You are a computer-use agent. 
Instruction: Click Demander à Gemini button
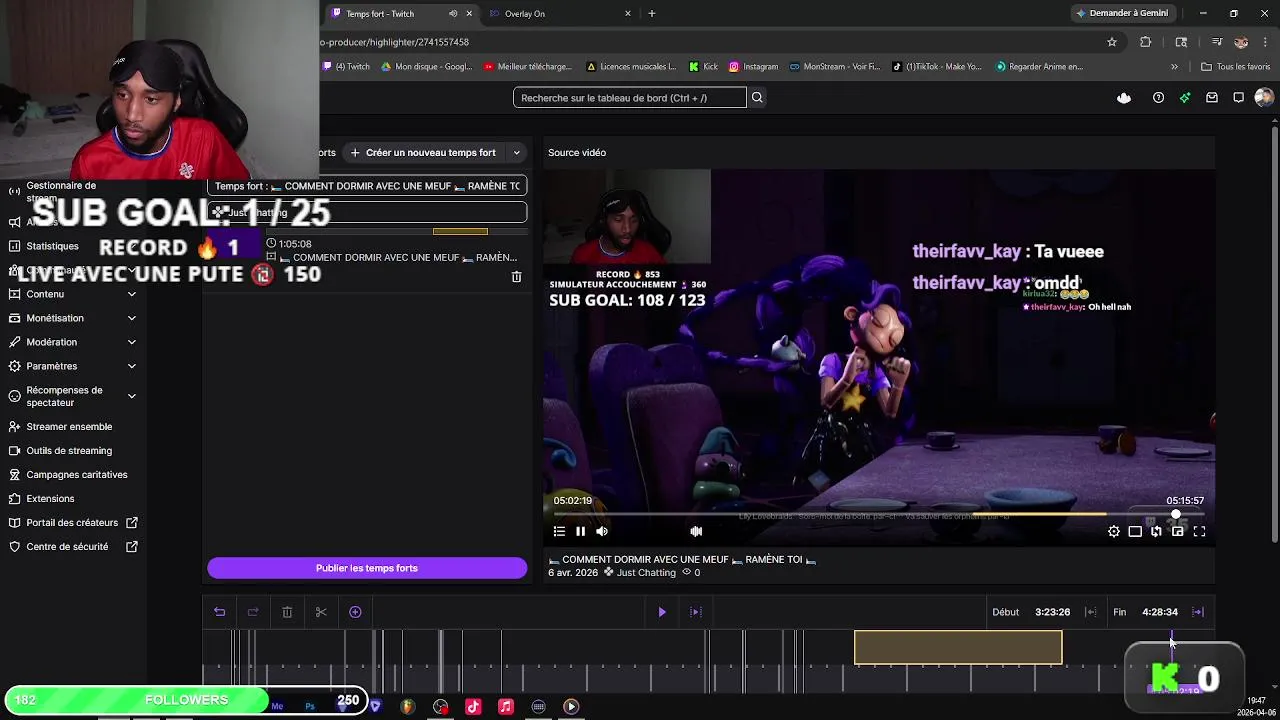click(1121, 13)
